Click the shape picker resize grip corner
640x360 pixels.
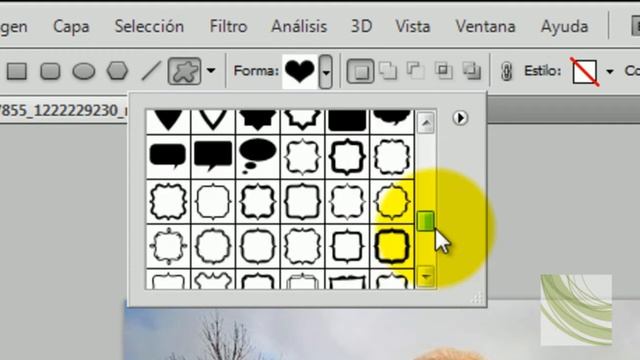pyautogui.click(x=477, y=298)
